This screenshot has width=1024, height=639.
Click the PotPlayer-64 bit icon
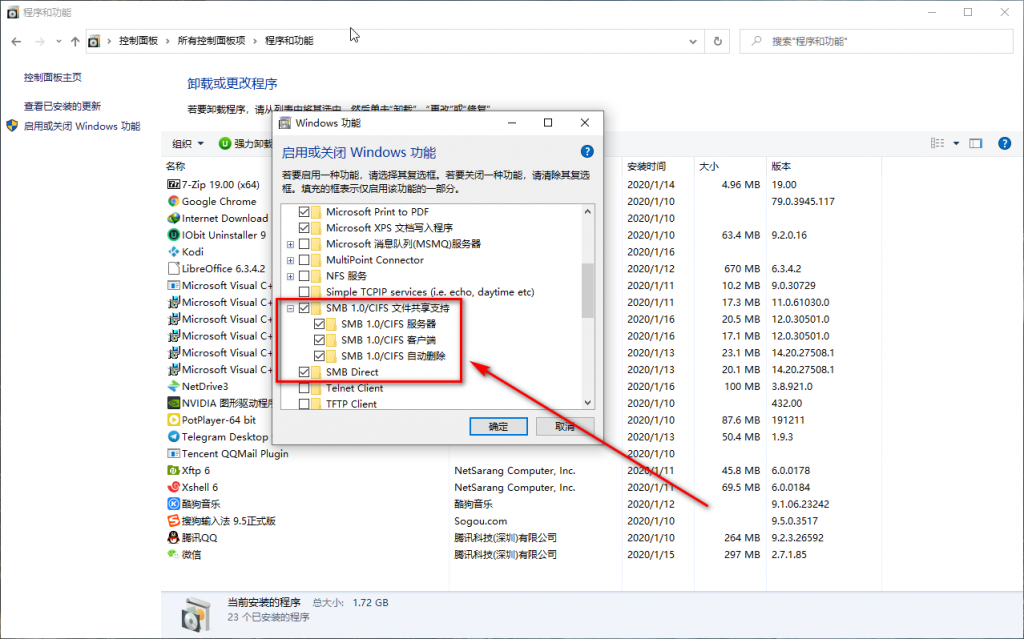tap(173, 420)
